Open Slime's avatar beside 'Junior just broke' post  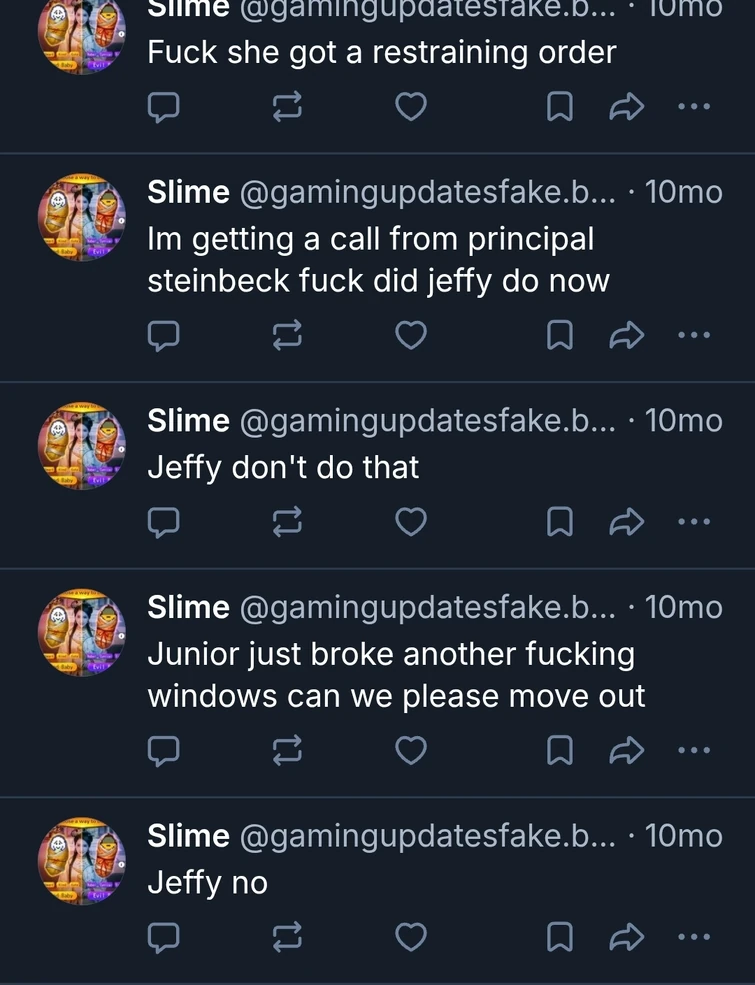tap(82, 634)
